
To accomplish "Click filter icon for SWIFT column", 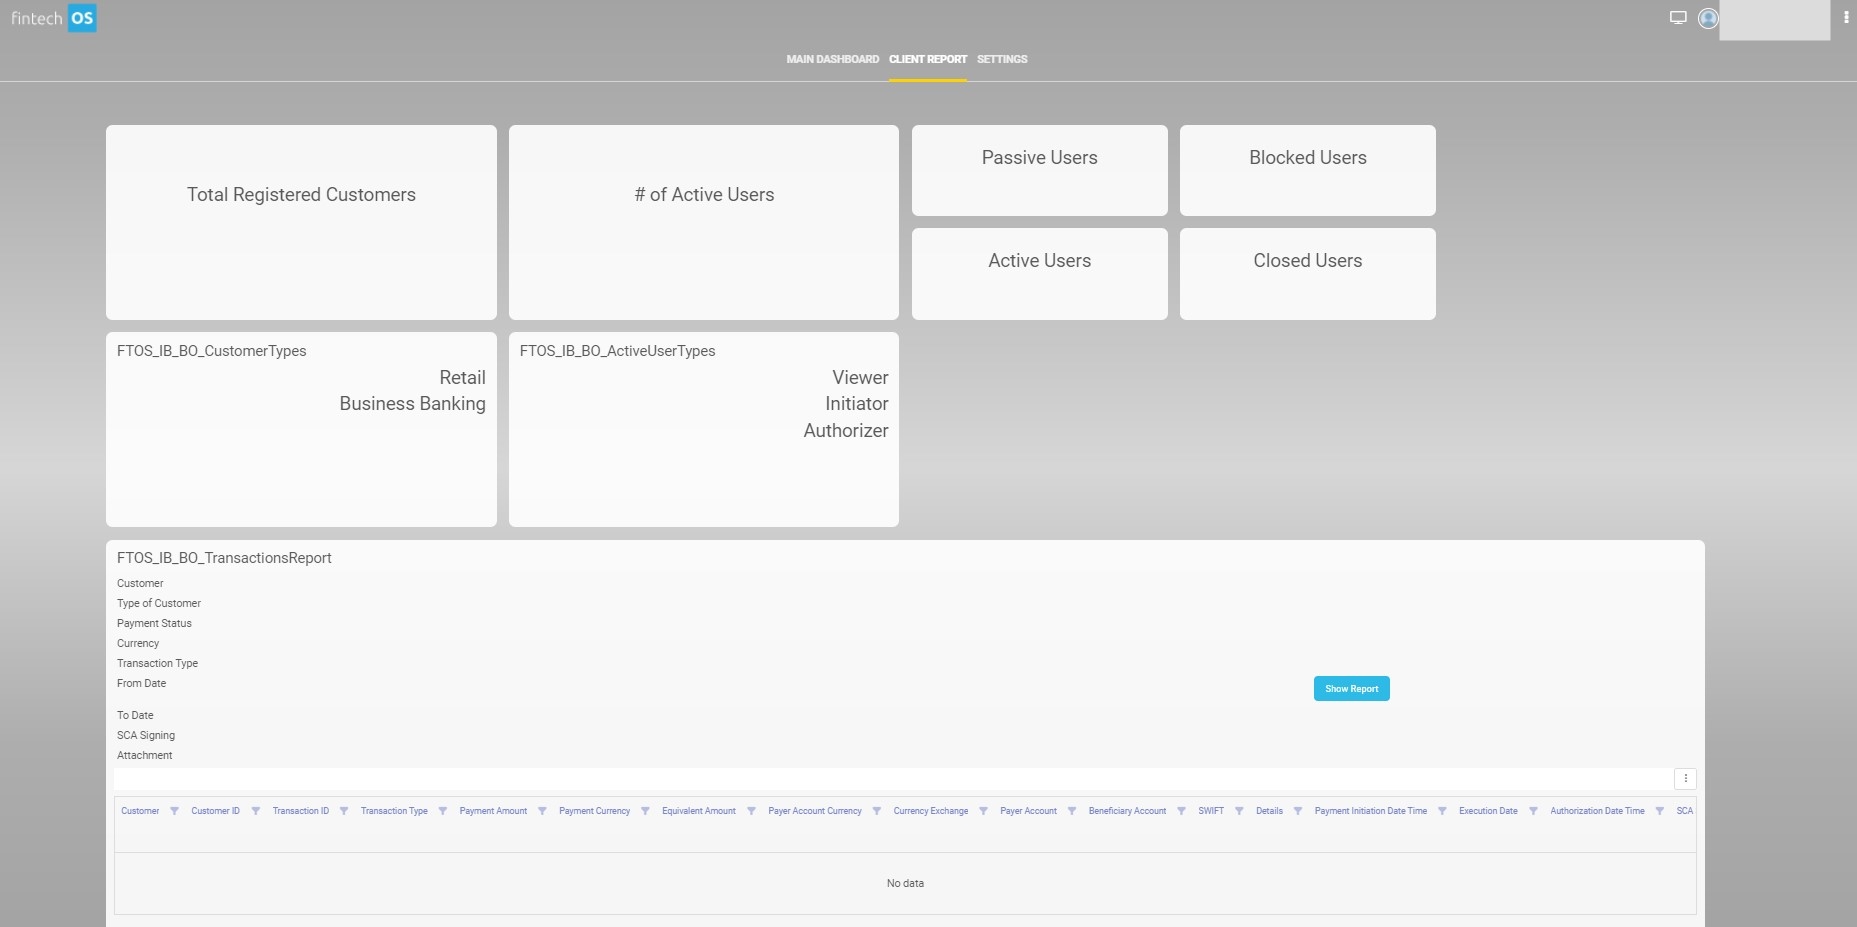I will coord(1239,811).
